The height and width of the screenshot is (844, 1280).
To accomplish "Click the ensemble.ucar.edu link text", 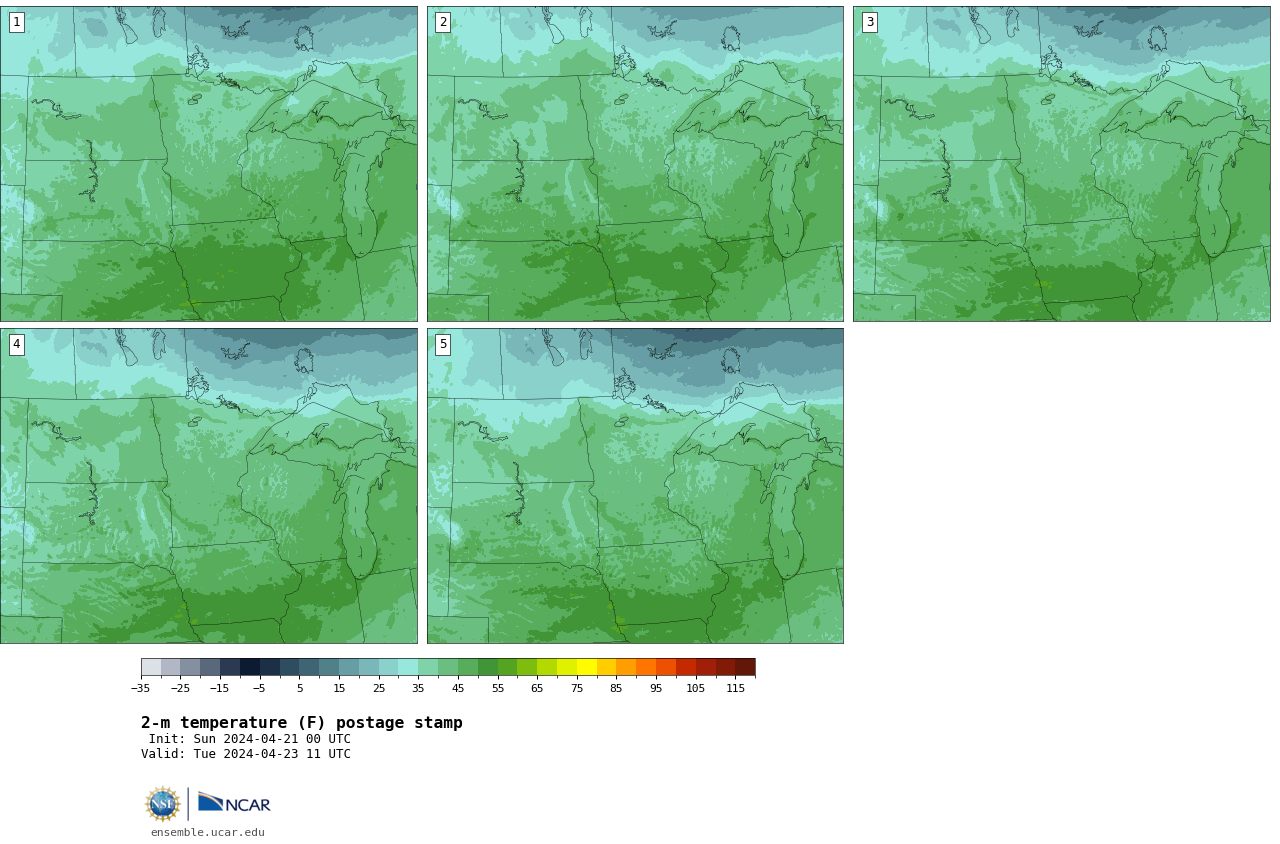I will click(208, 832).
